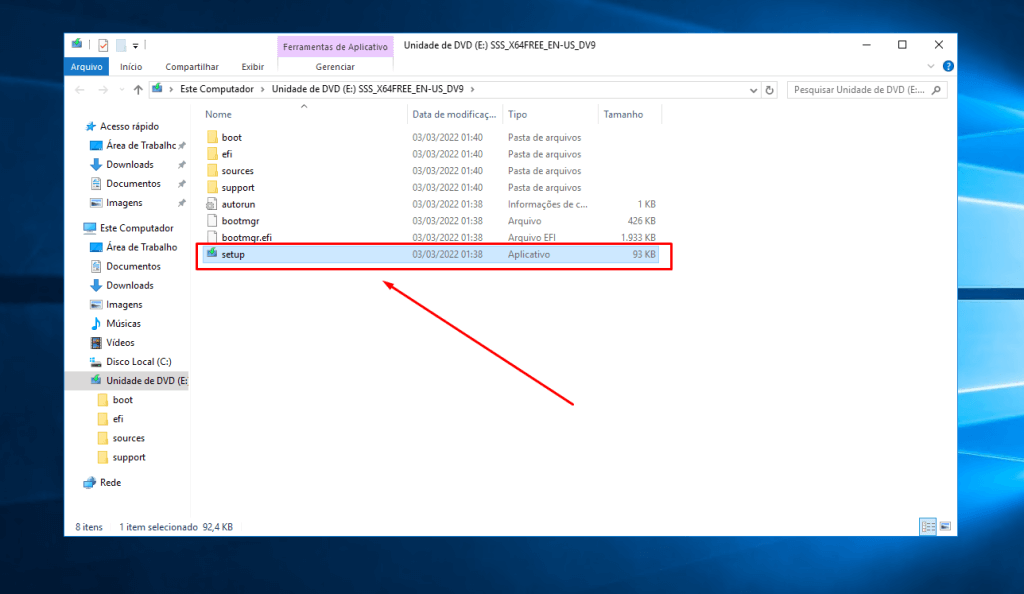Switch to the Compartilhar ribbon tab
Viewport: 1024px width, 594px height.
coord(192,67)
